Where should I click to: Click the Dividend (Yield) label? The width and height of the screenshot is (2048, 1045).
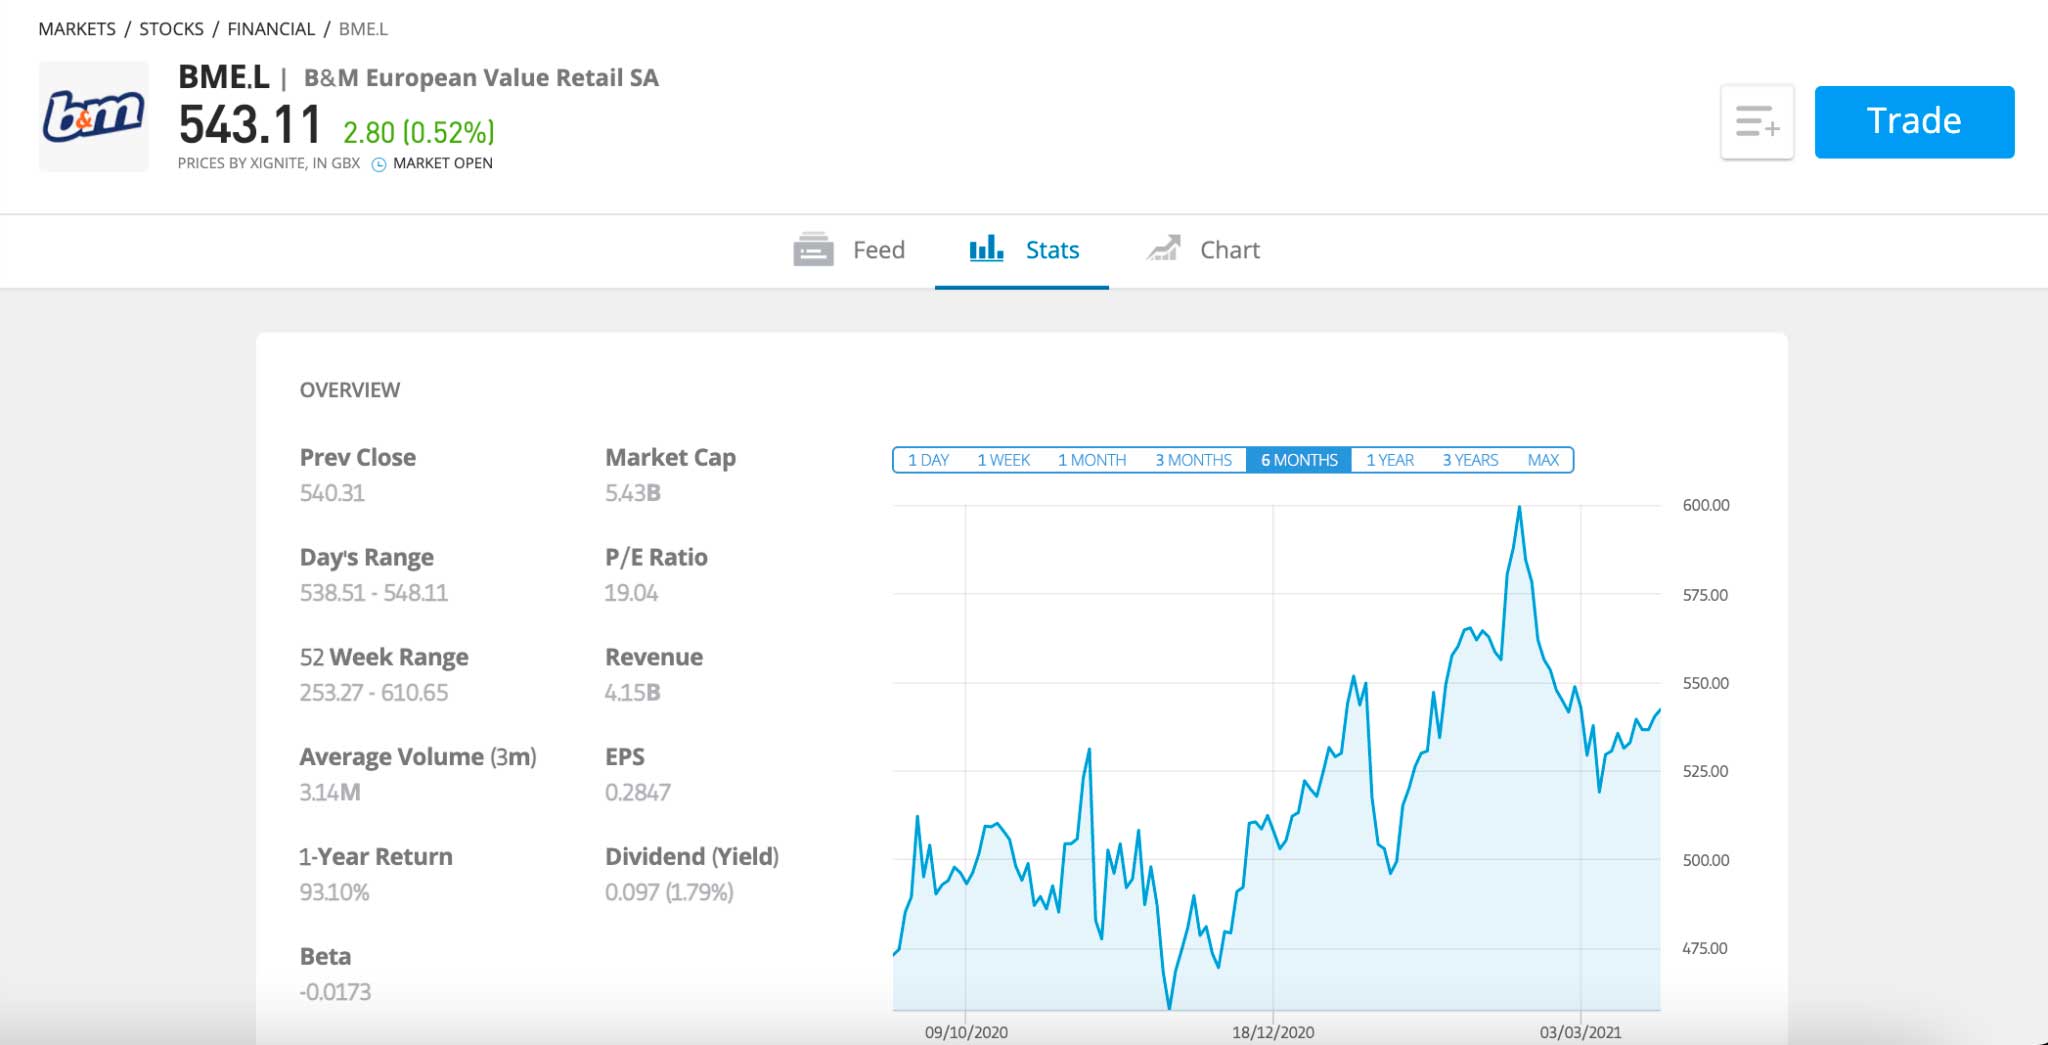click(x=692, y=857)
